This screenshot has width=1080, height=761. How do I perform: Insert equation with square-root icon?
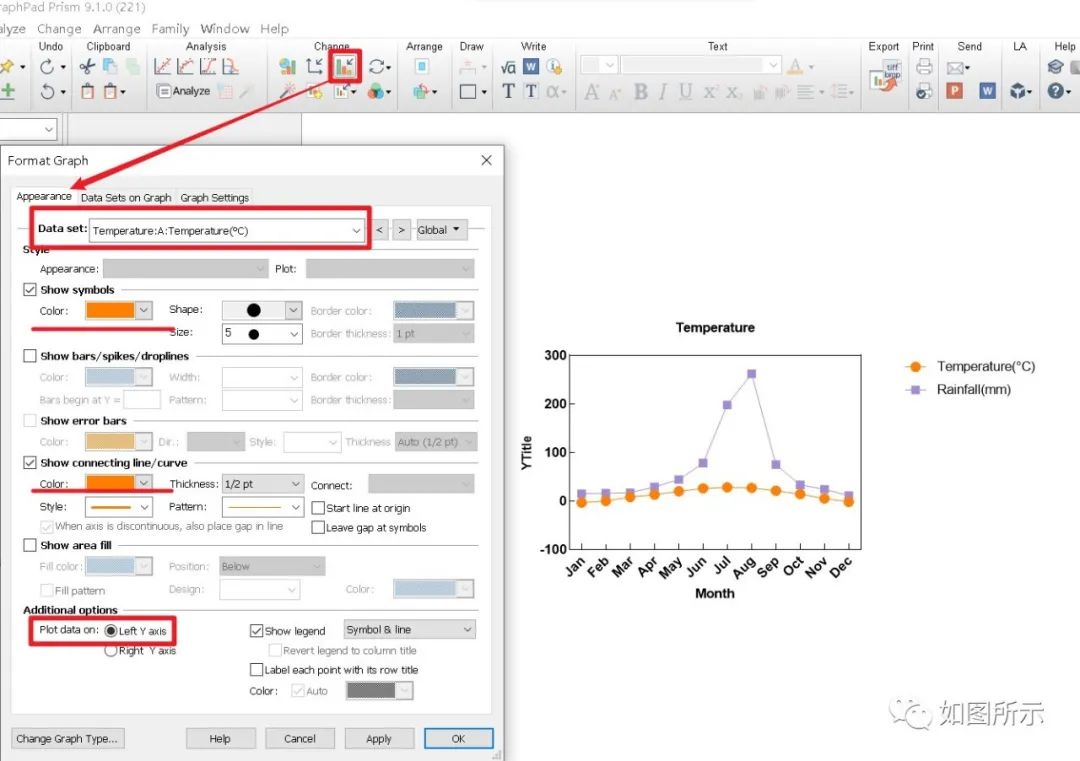tap(508, 67)
